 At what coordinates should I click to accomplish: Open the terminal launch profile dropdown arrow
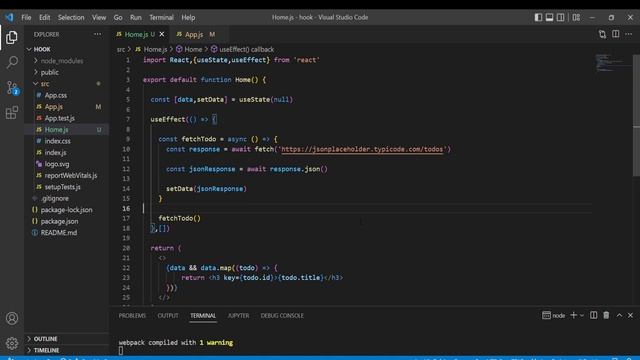[x=582, y=315]
